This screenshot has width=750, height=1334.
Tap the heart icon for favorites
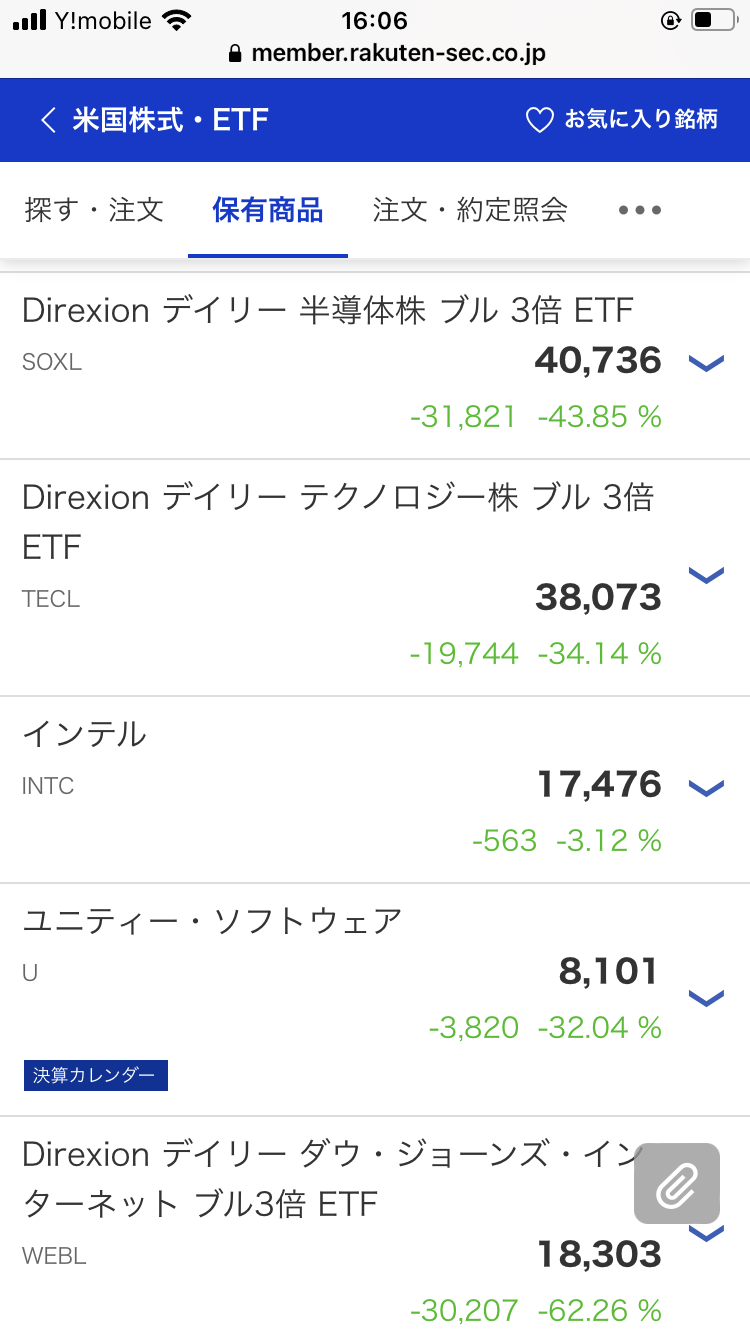(x=539, y=121)
